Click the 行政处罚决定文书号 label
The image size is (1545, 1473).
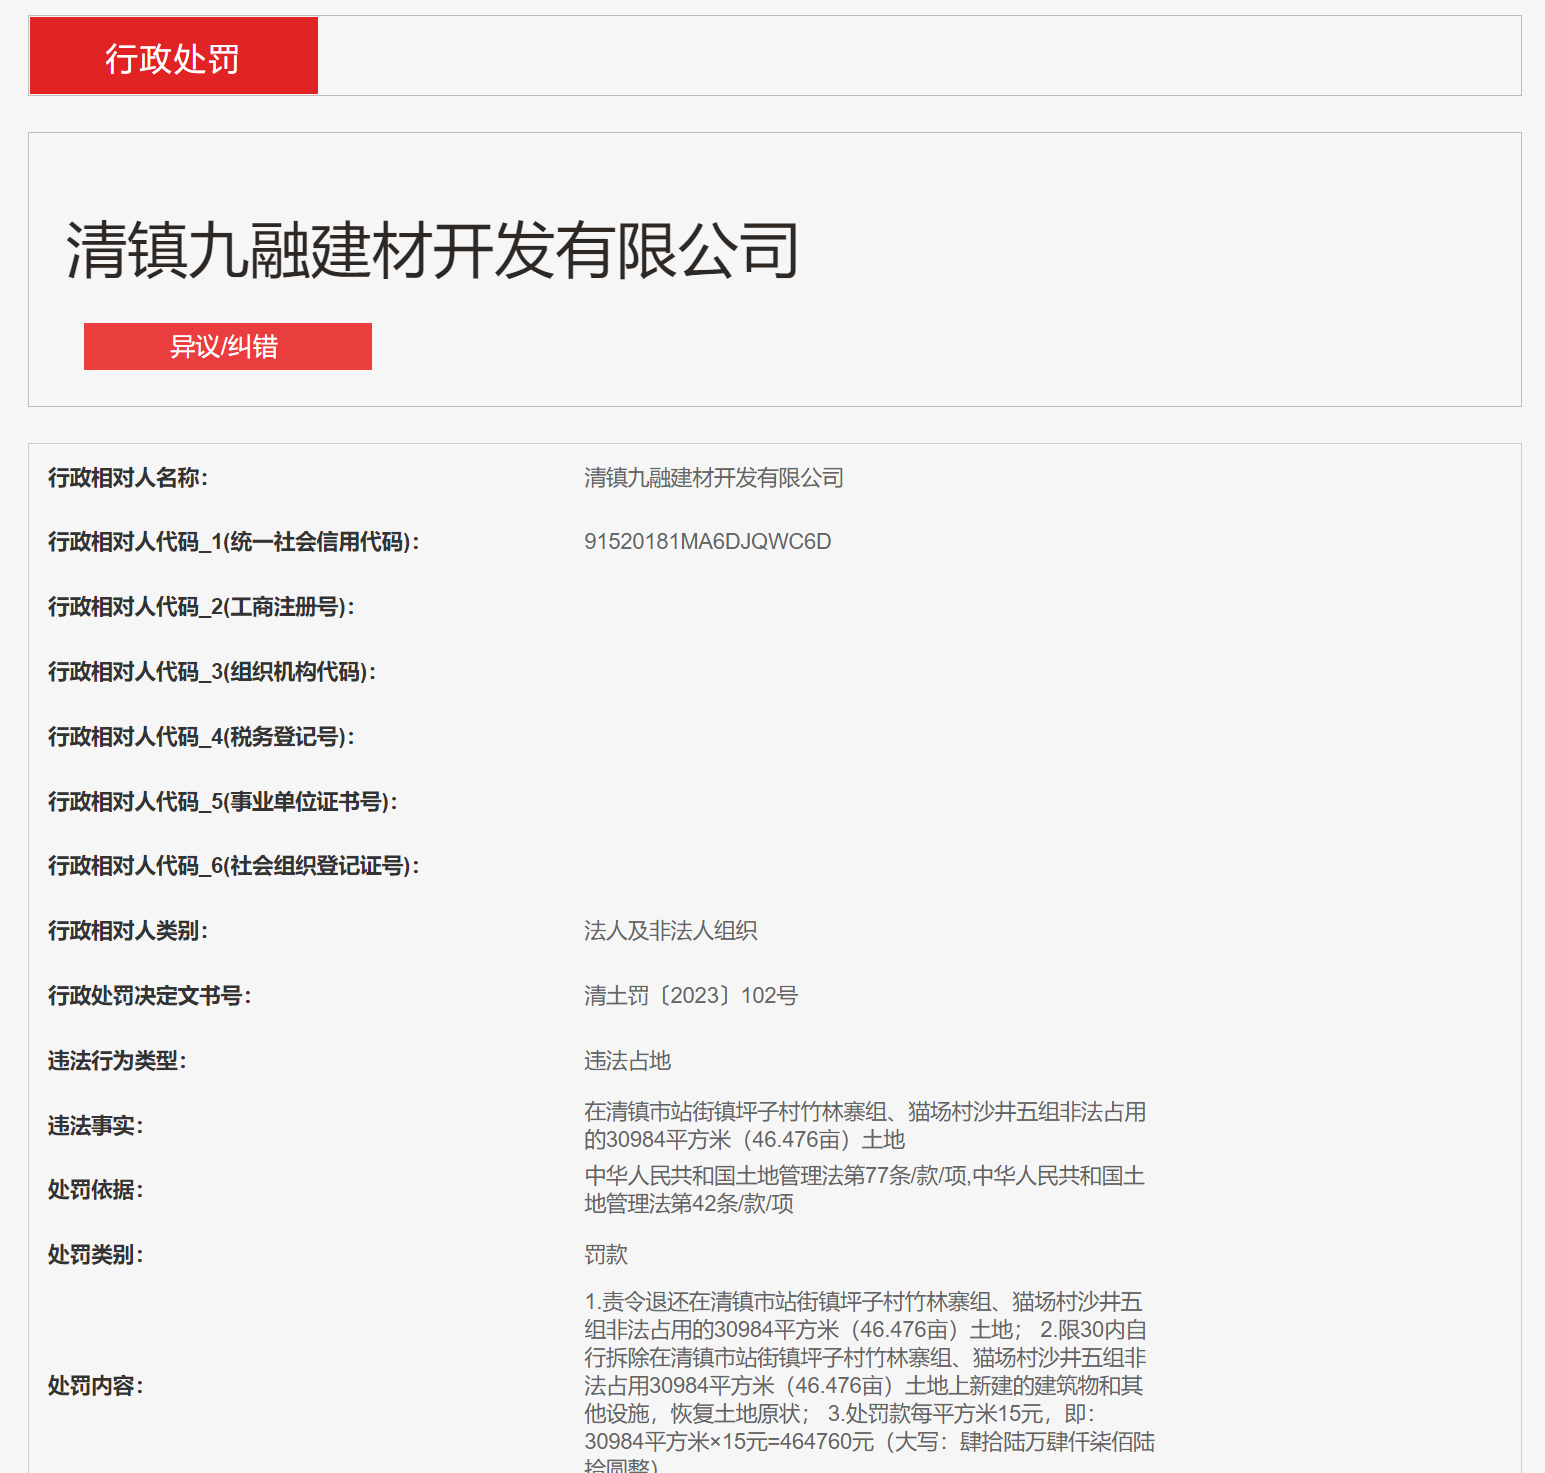click(x=150, y=996)
